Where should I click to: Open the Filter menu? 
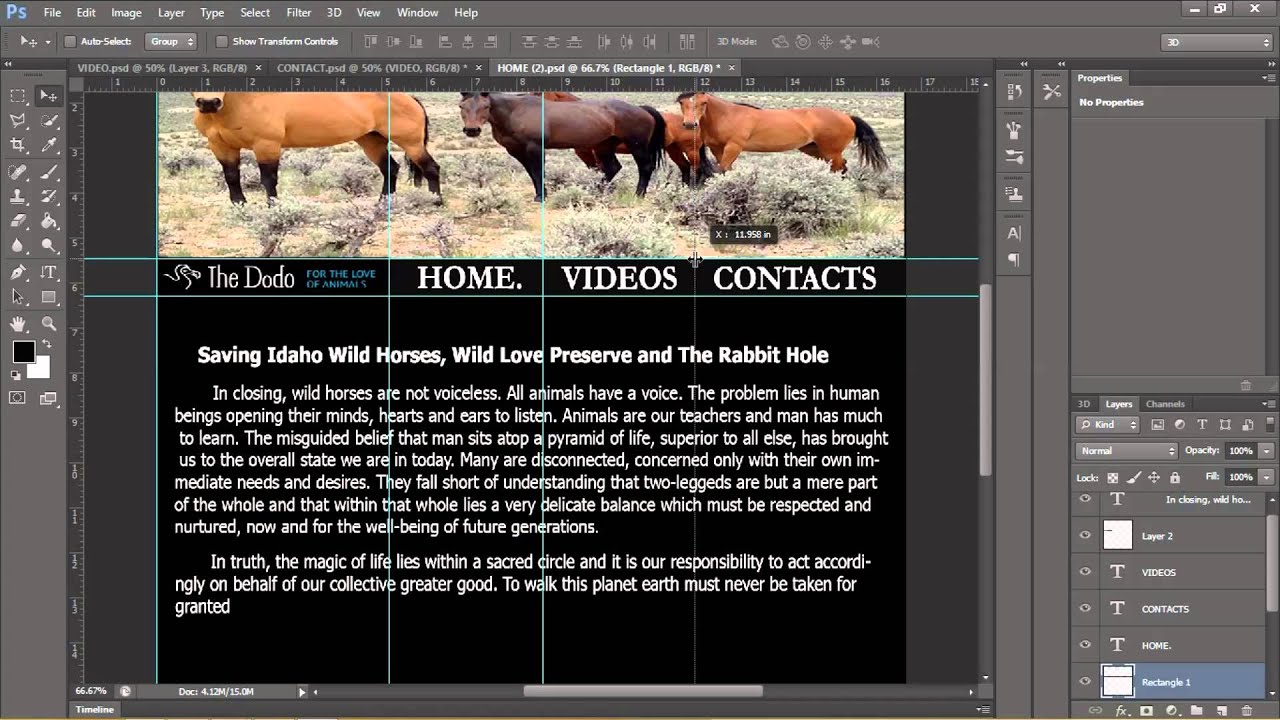pos(298,13)
